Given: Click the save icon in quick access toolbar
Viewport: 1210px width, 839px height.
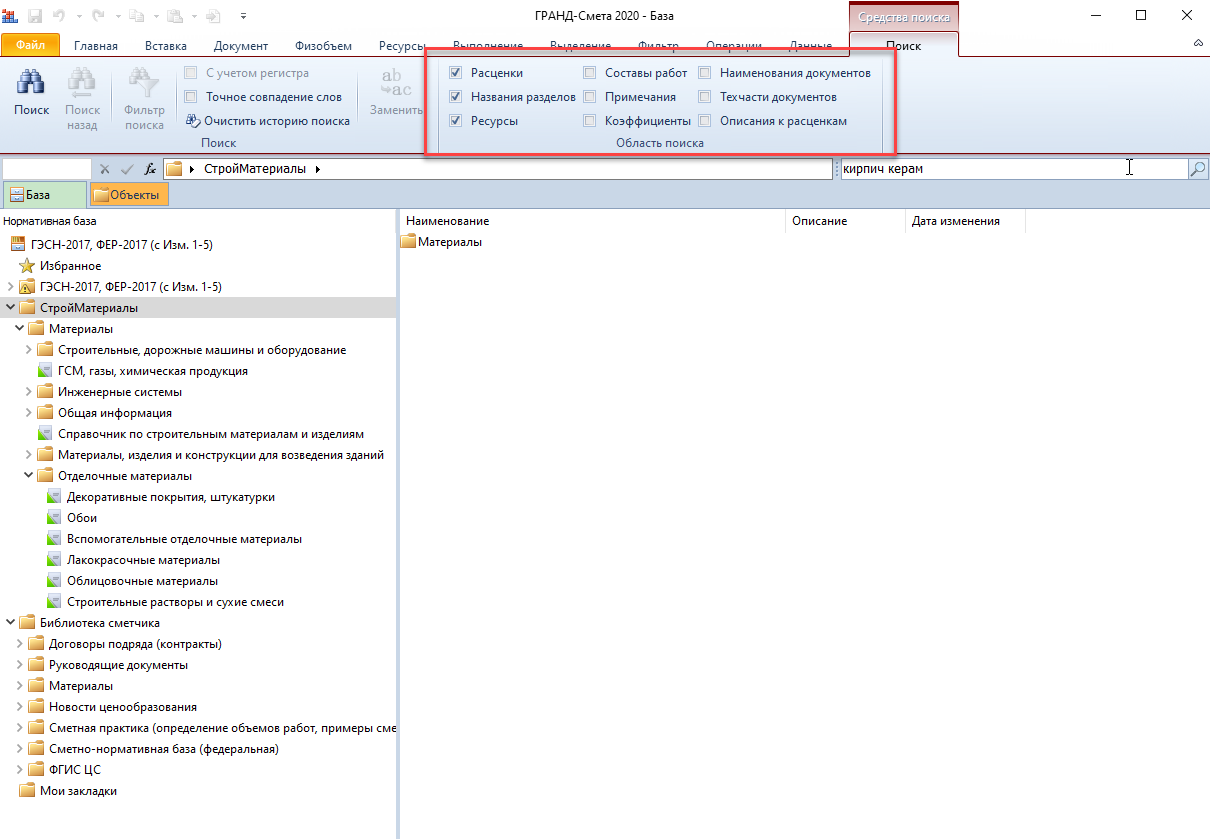Looking at the screenshot, I should [35, 16].
